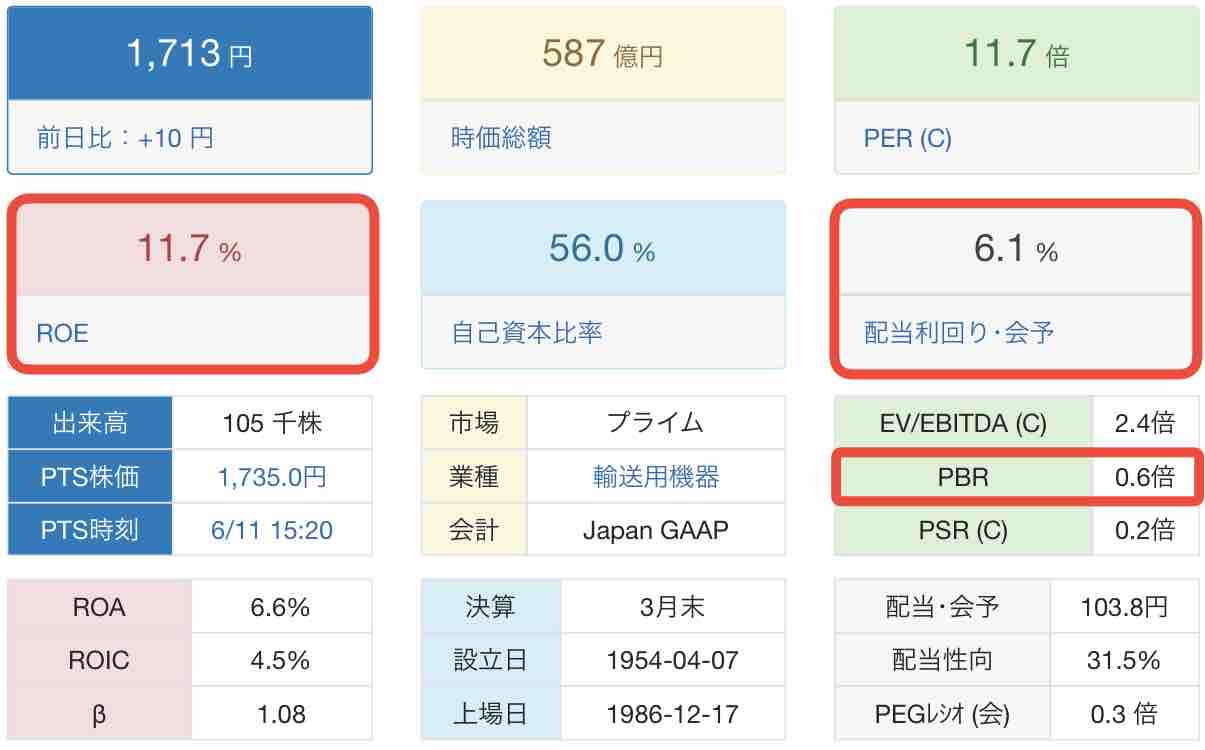Click the 配当性向 row label
Screen dimensions: 1205x750
[942, 660]
